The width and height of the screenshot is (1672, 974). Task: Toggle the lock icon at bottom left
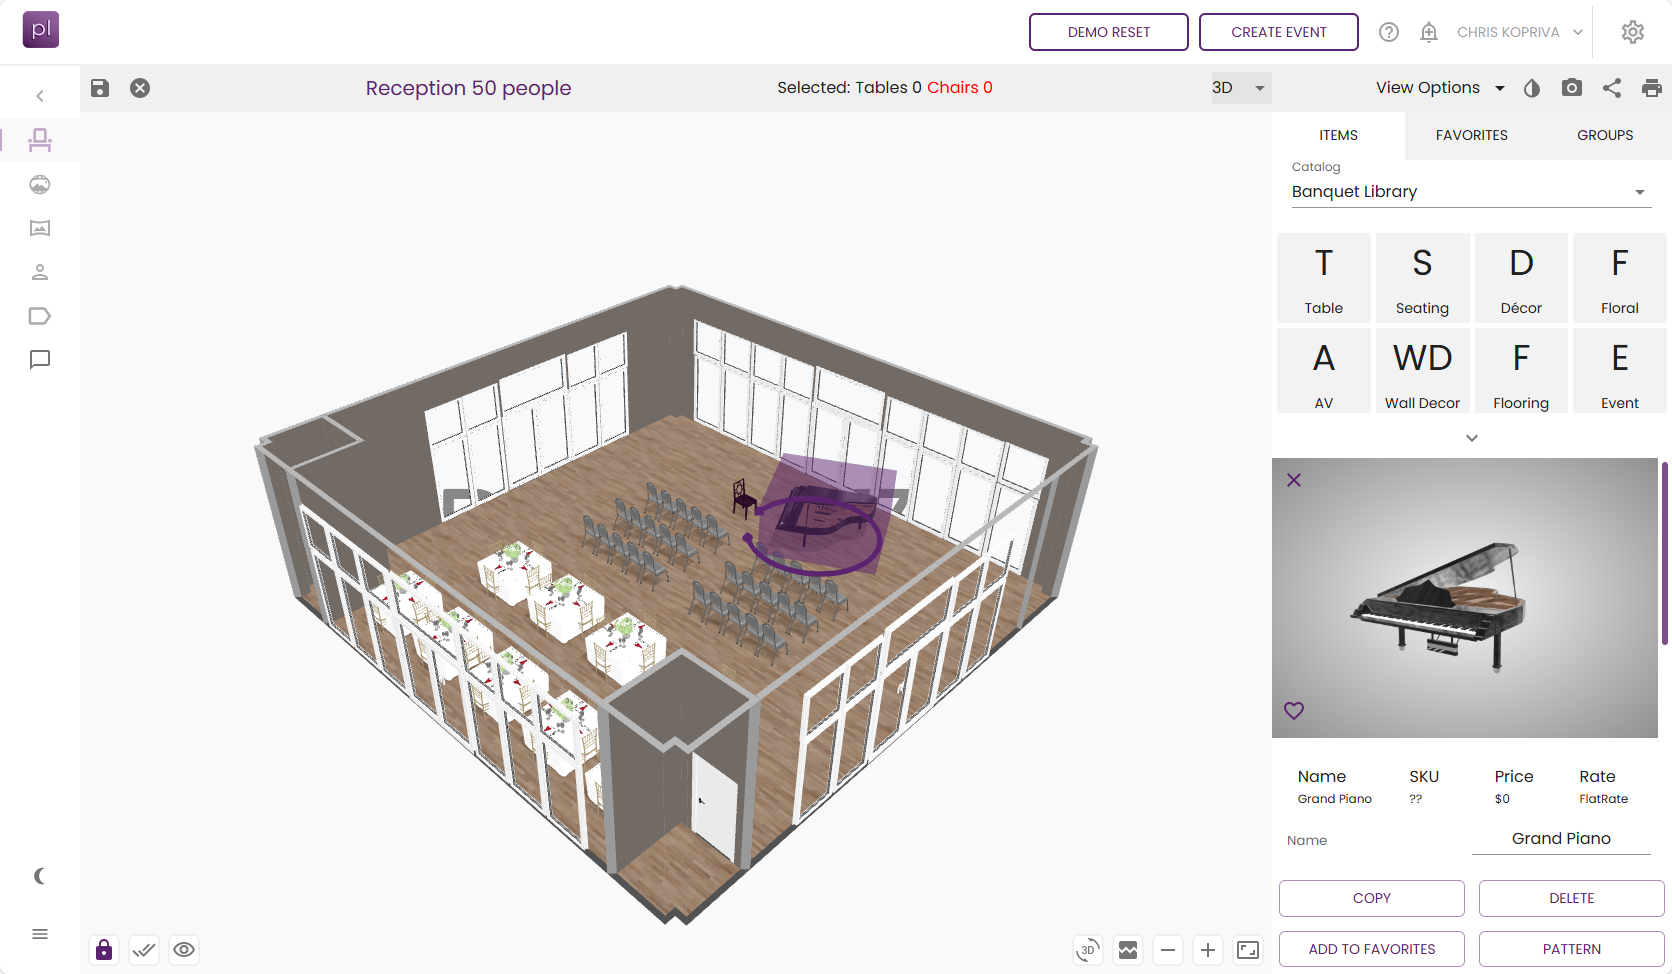(103, 949)
